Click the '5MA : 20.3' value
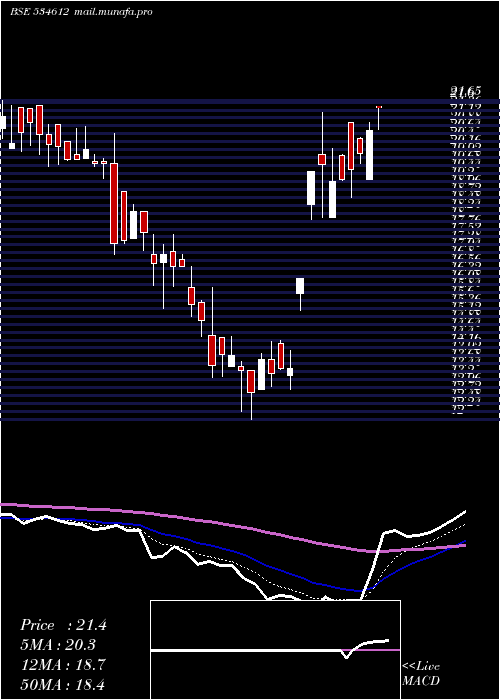 [x=58, y=645]
